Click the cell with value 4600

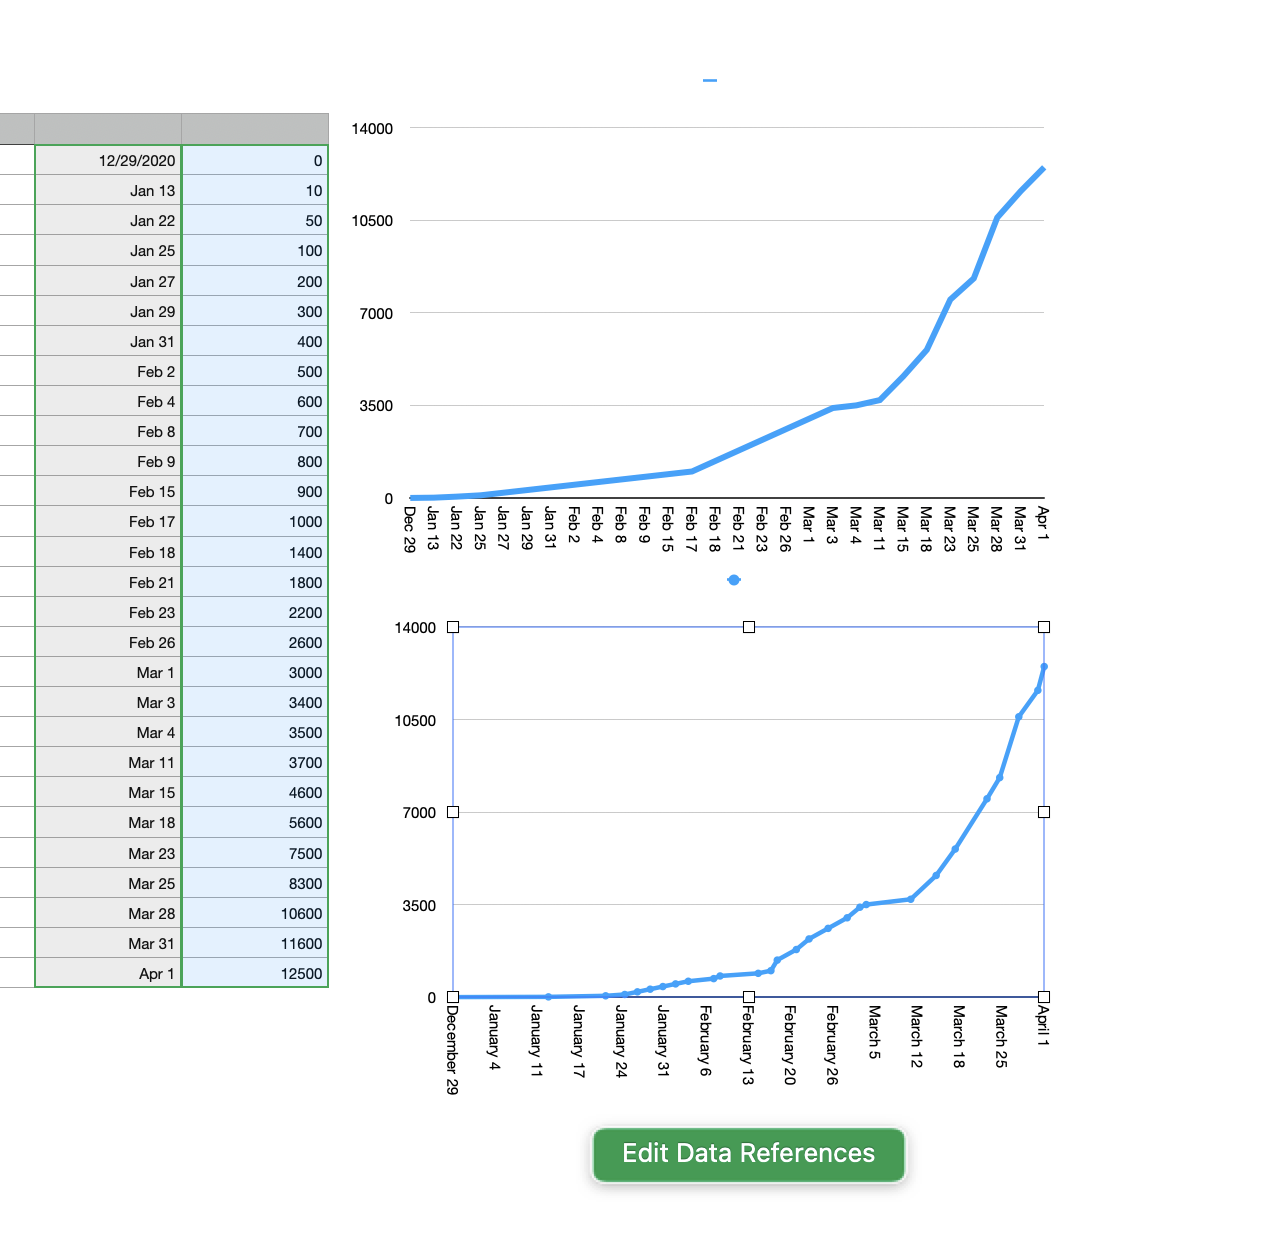click(255, 792)
